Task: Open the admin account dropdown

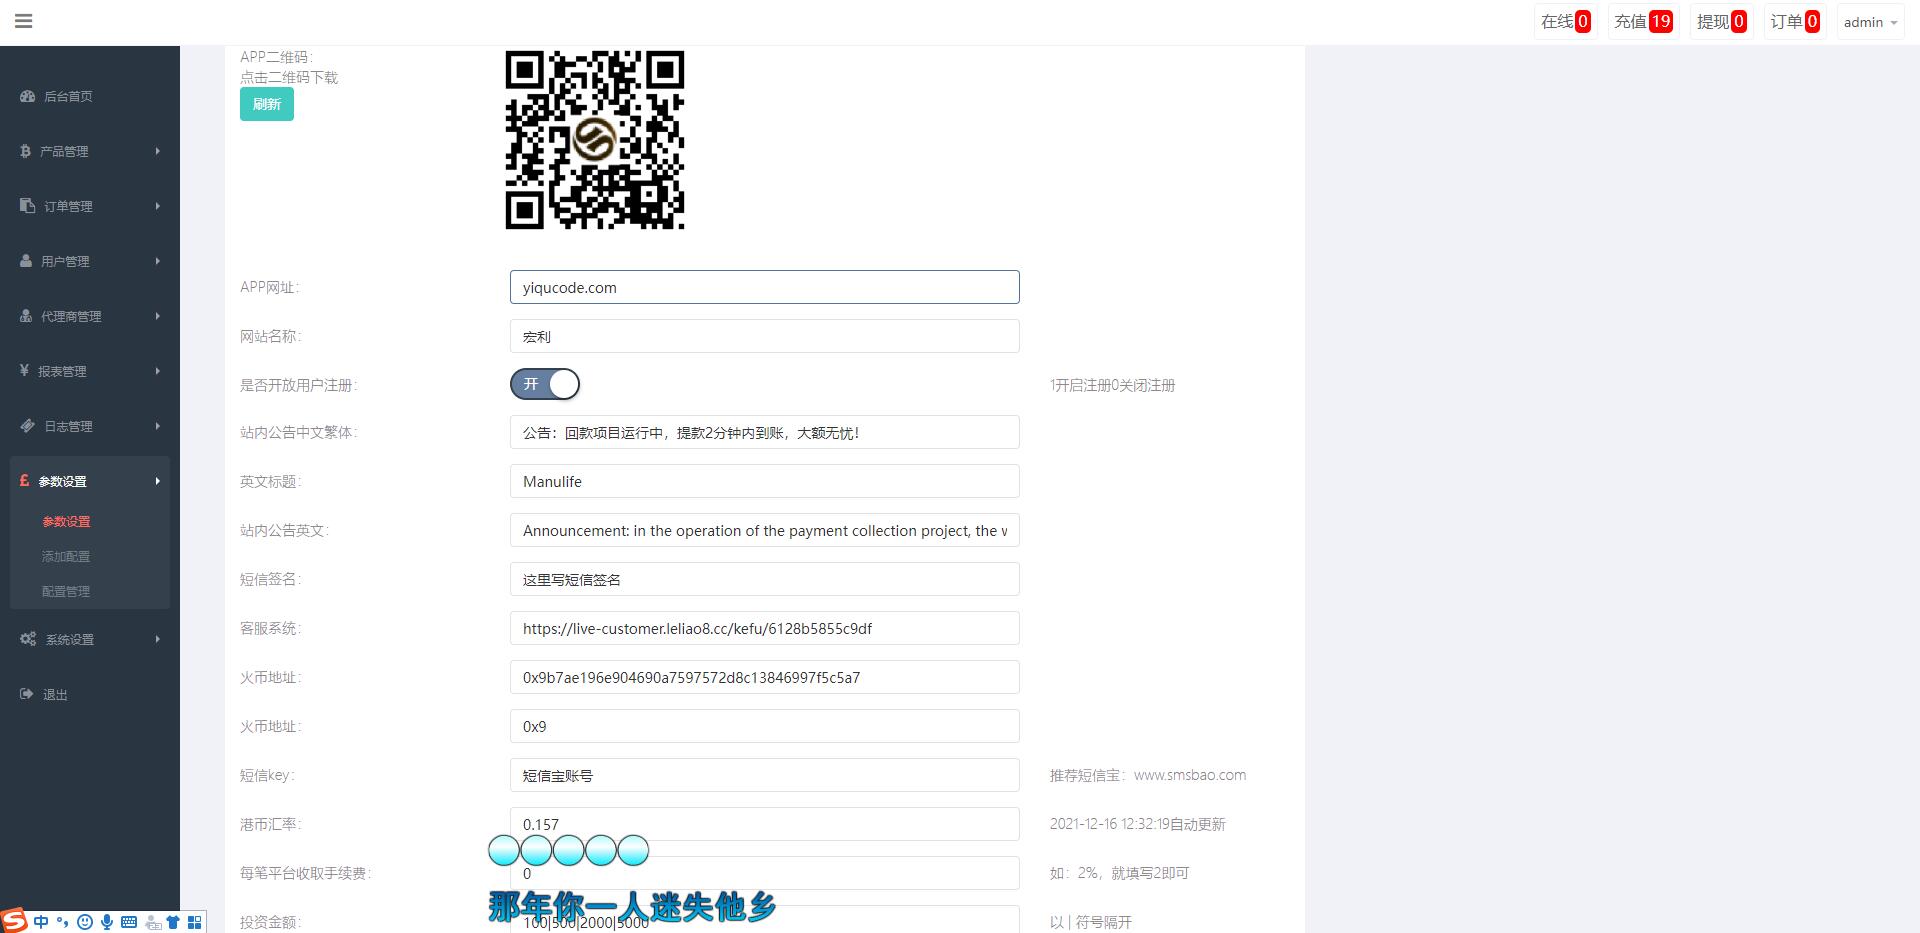Action: [1870, 22]
